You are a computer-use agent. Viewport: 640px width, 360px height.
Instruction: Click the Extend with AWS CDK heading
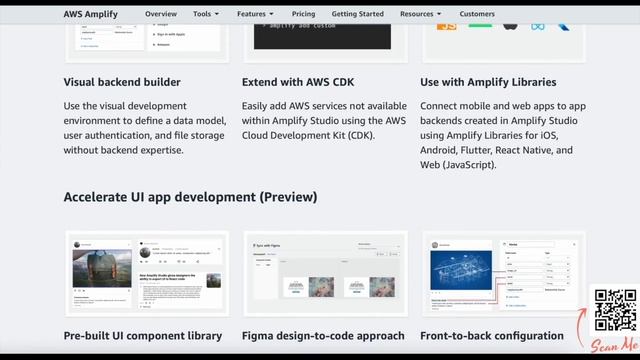tap(298, 82)
